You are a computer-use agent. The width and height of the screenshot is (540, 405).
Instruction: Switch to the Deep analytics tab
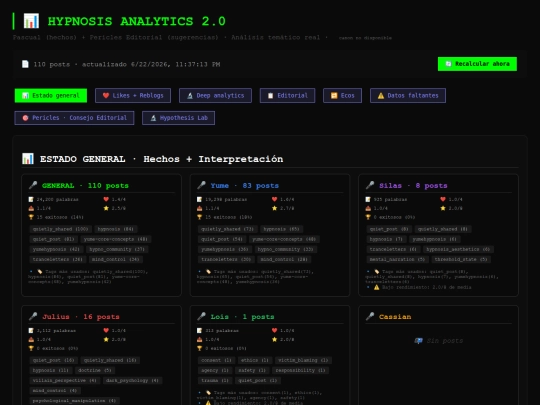tap(215, 95)
